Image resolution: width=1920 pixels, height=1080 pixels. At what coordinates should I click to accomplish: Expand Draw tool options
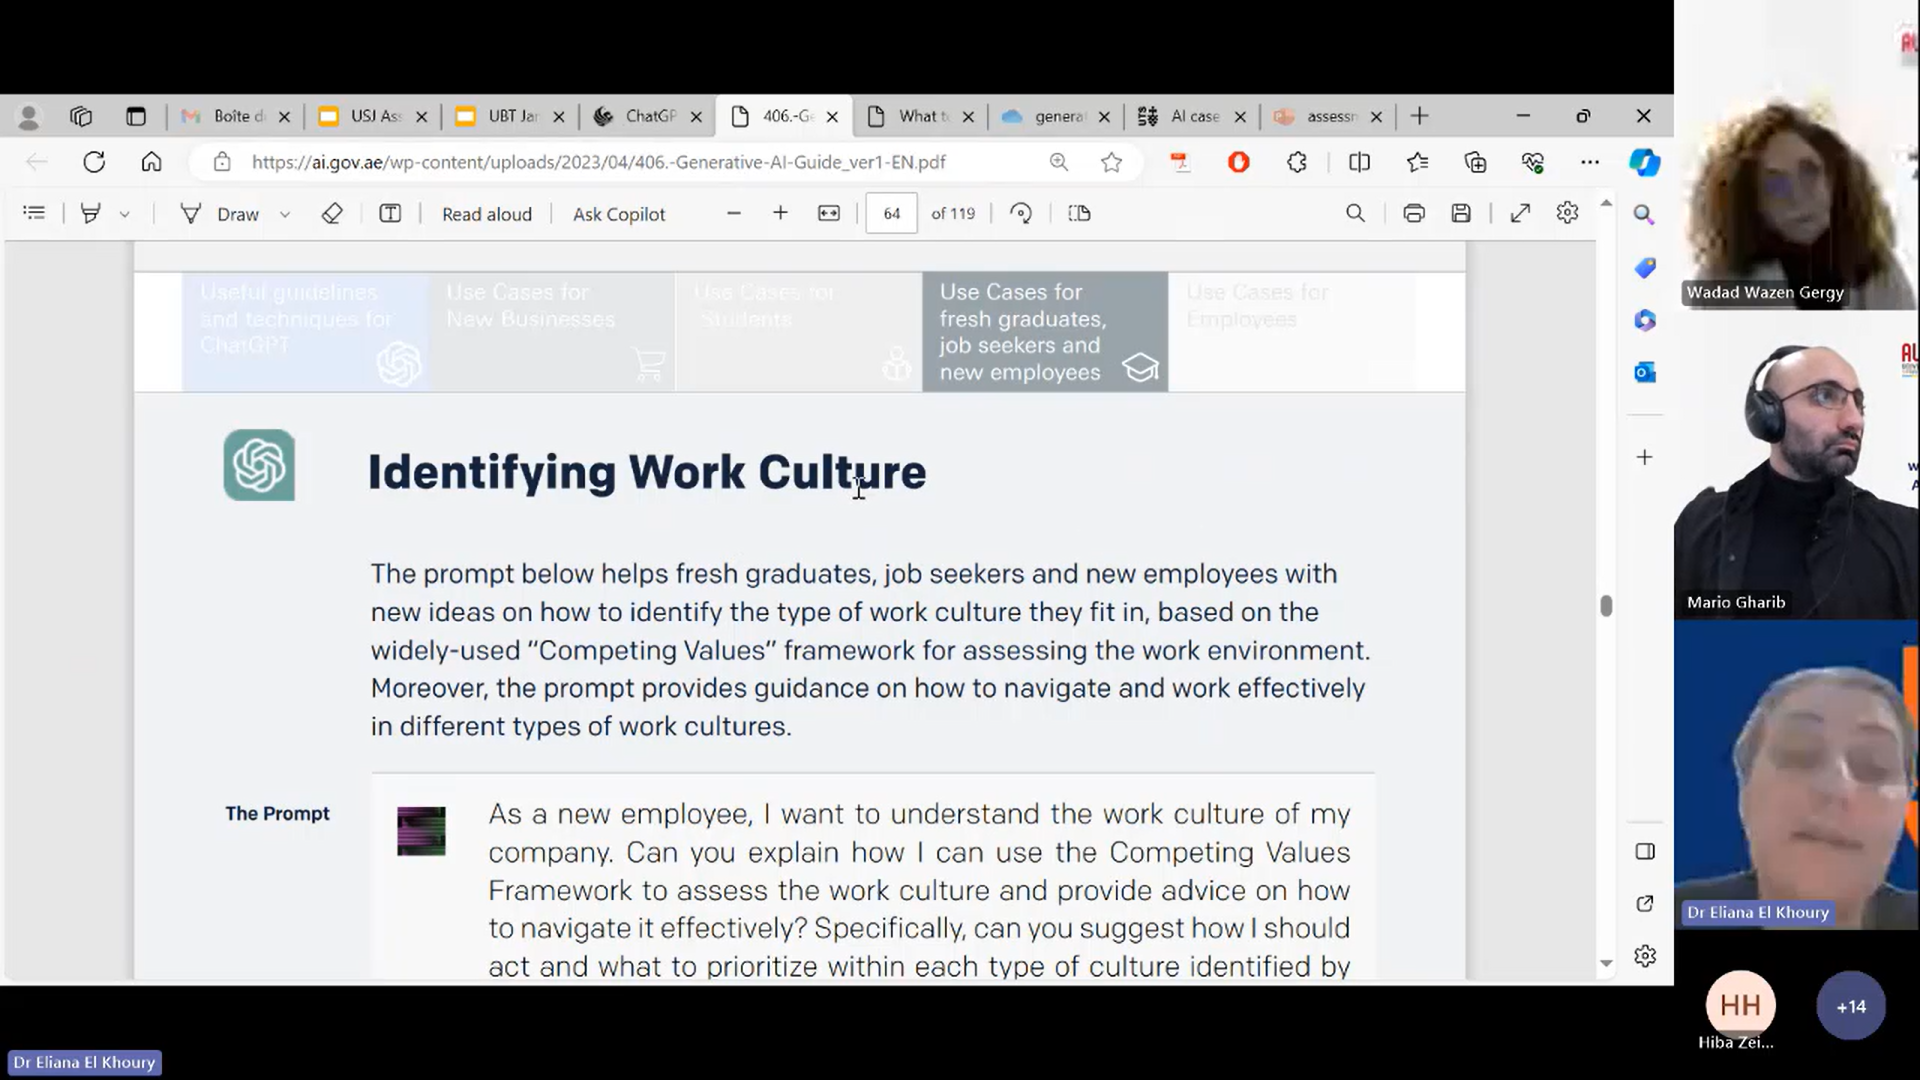pos(285,214)
